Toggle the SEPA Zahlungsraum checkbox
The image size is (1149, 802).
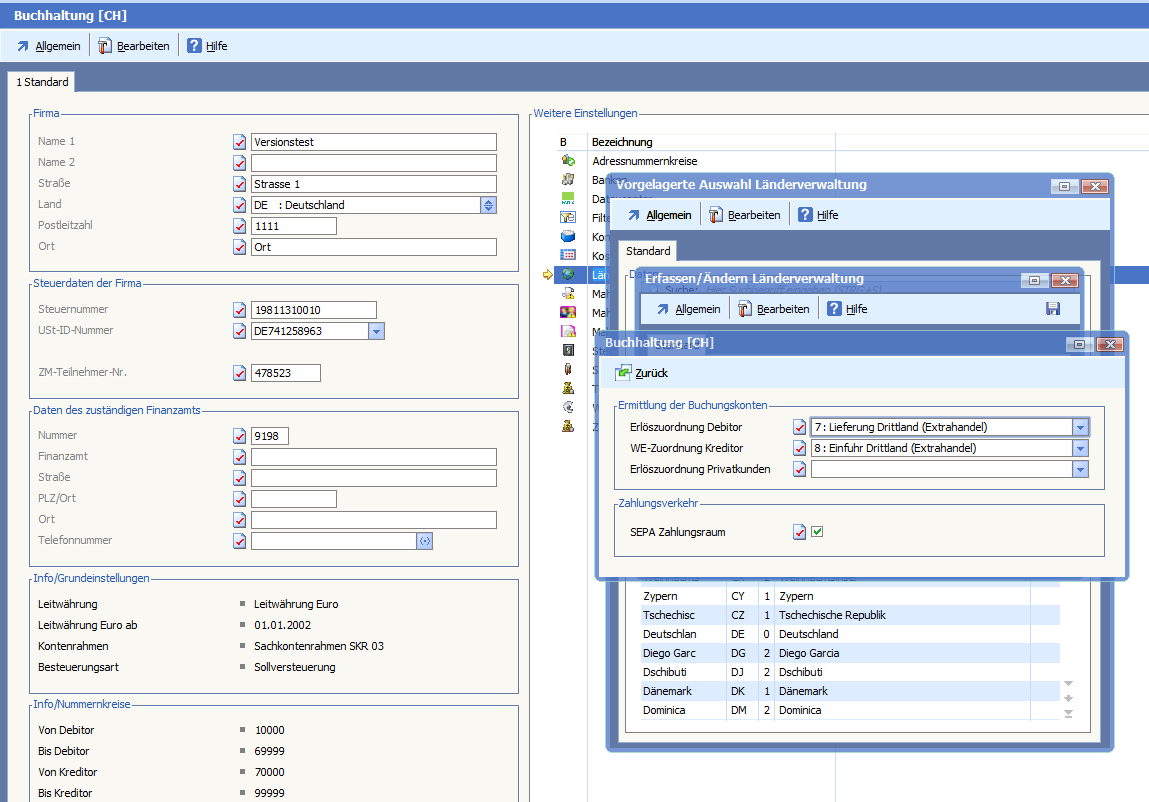point(817,533)
